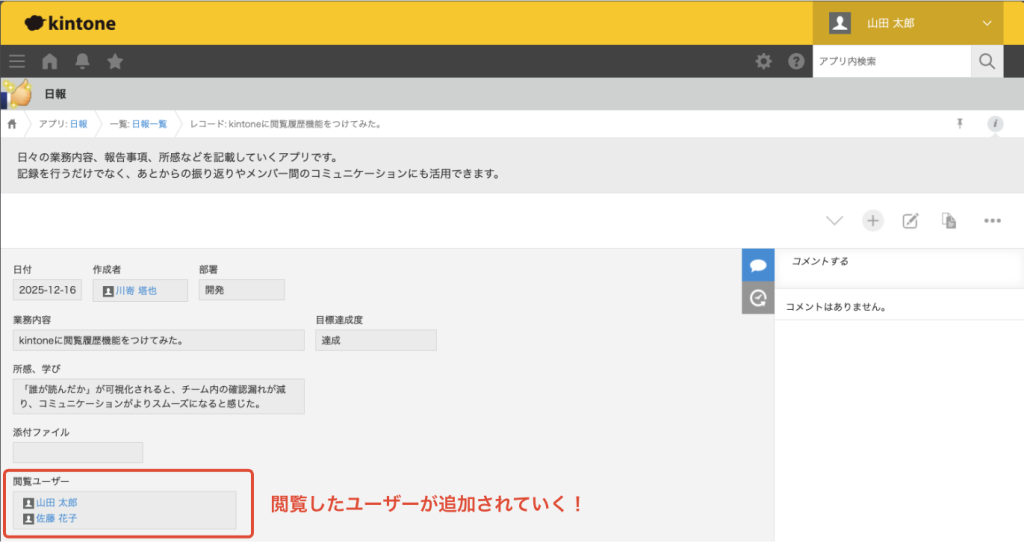Edit the record with pencil icon

pos(910,221)
